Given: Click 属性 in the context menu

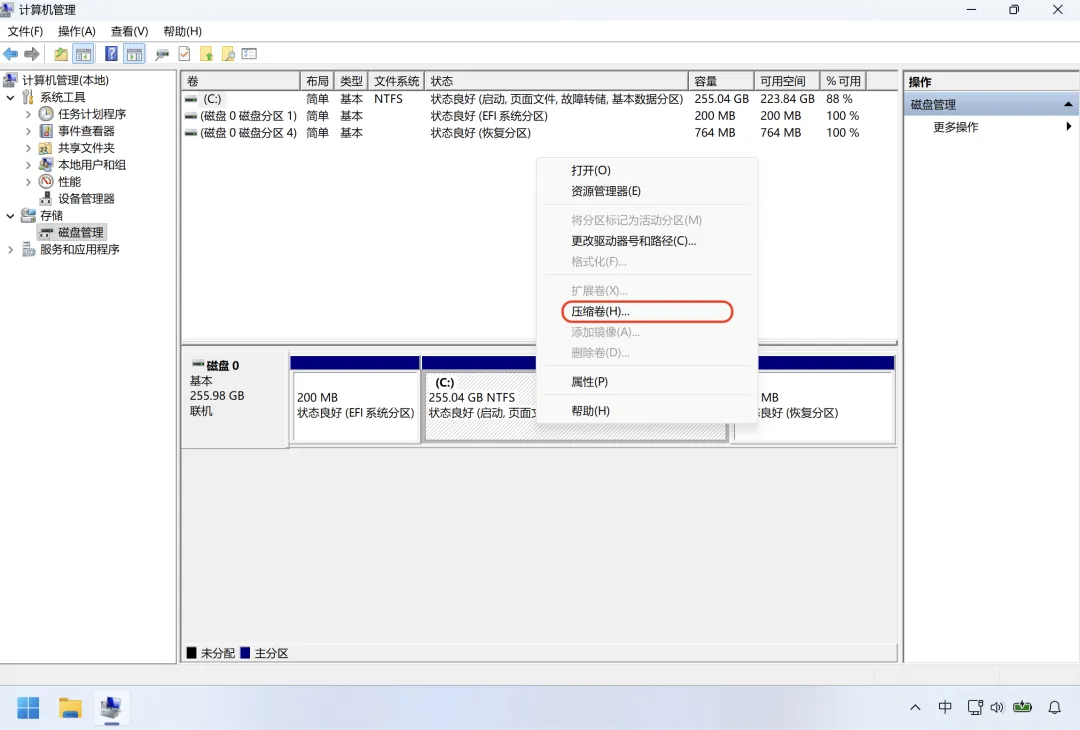Looking at the screenshot, I should 590,381.
